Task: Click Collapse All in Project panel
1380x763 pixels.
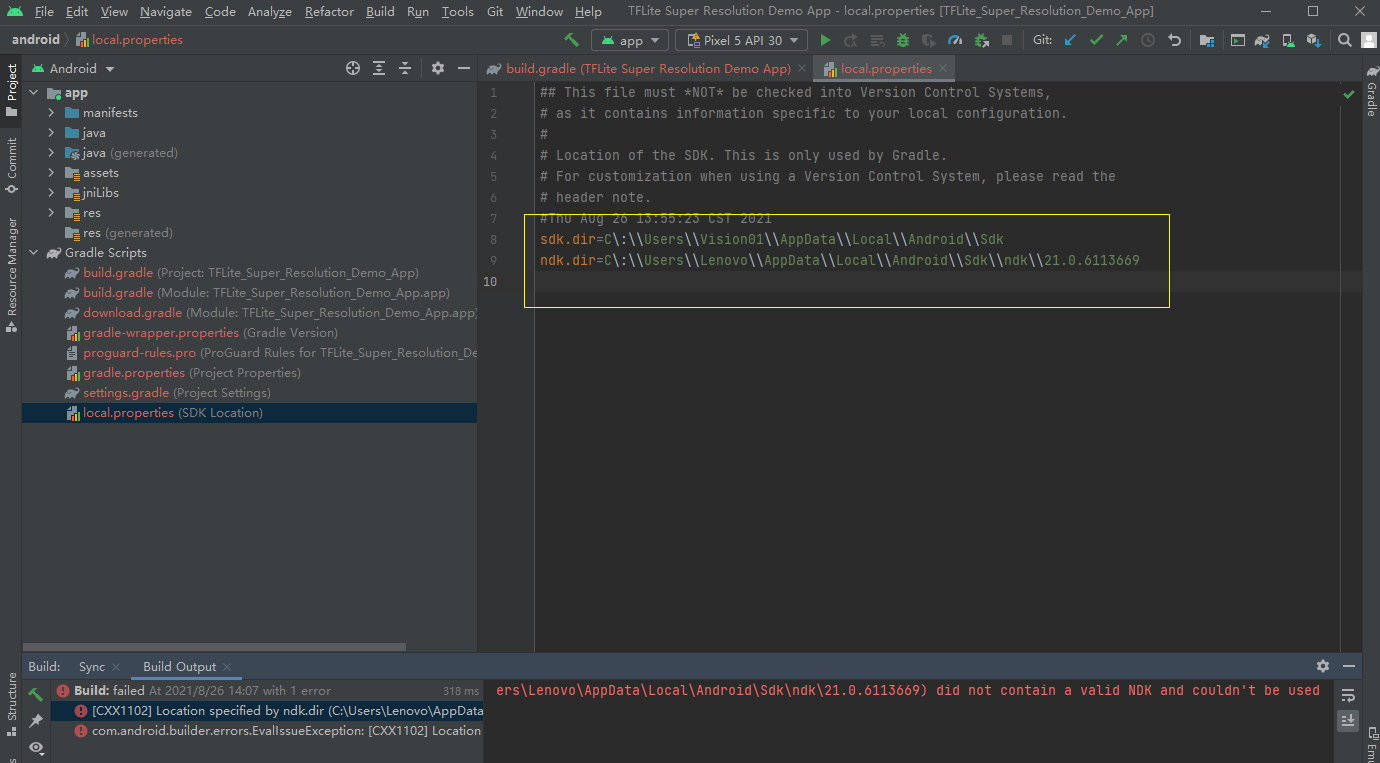Action: 405,68
